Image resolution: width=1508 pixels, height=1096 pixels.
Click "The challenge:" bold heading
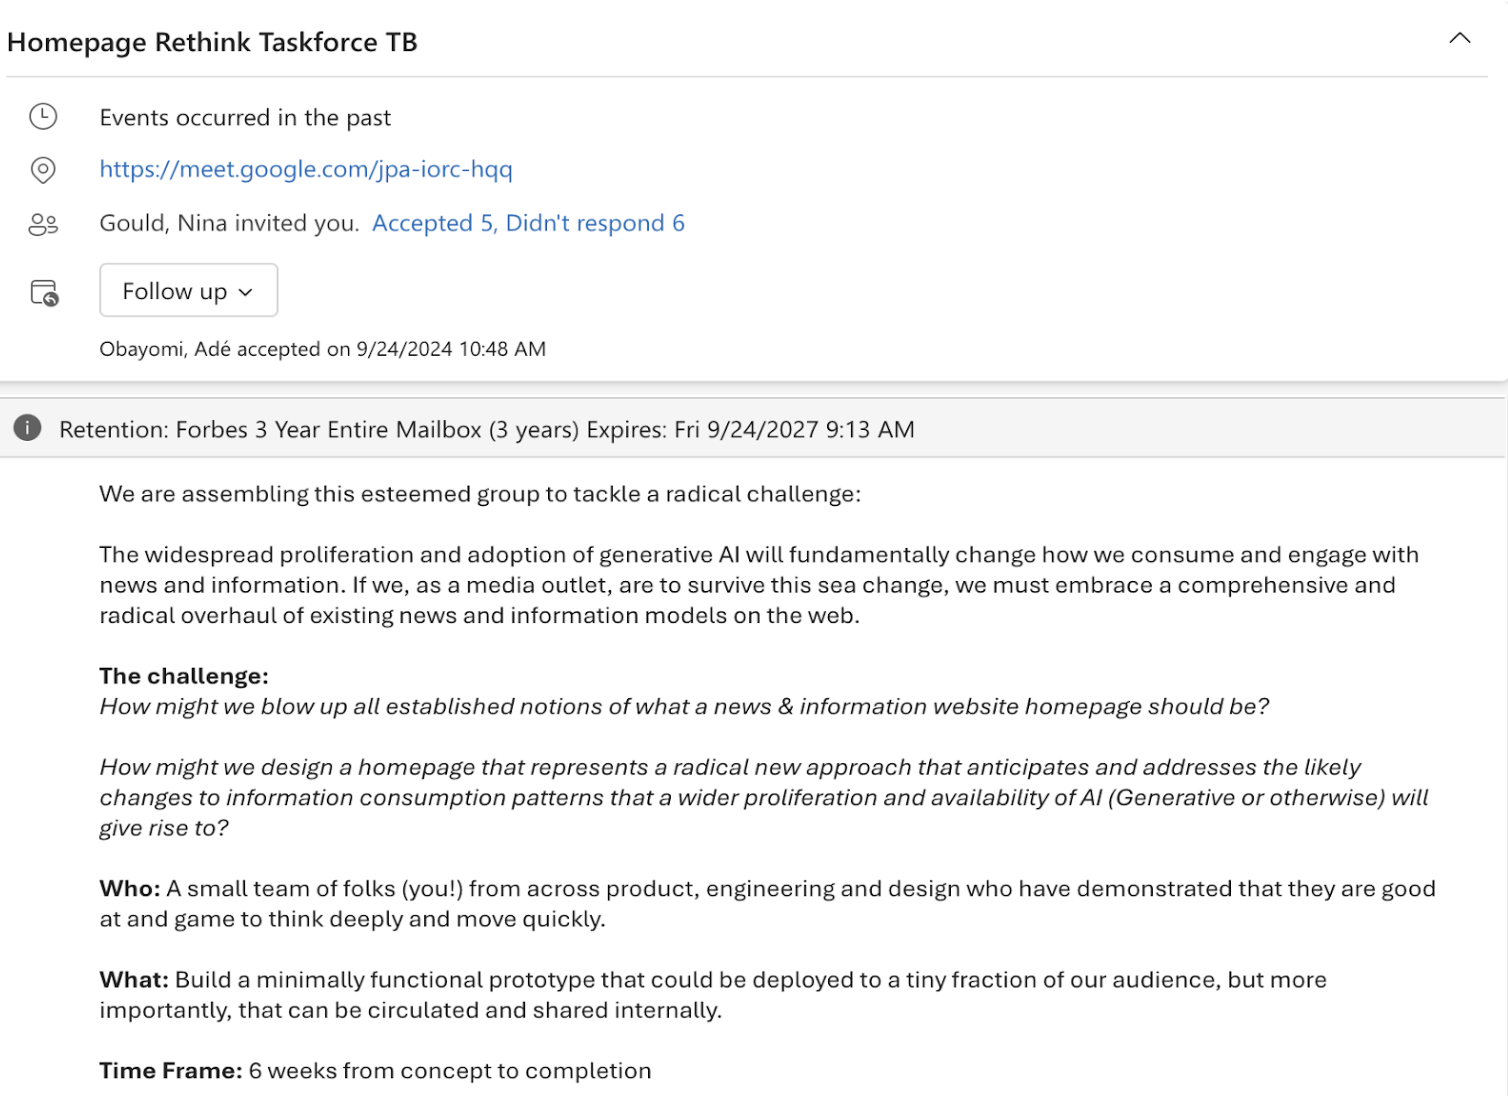(x=184, y=676)
